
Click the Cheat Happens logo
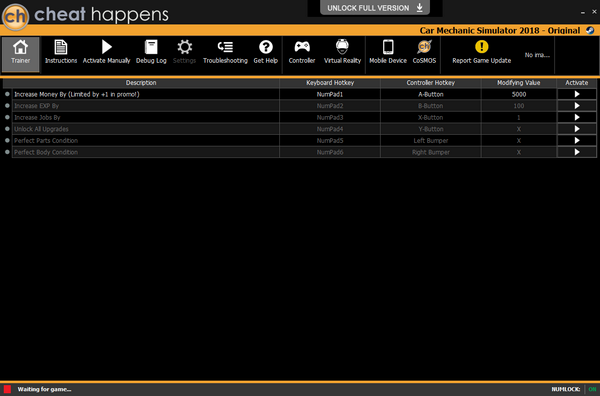pyautogui.click(x=15, y=16)
